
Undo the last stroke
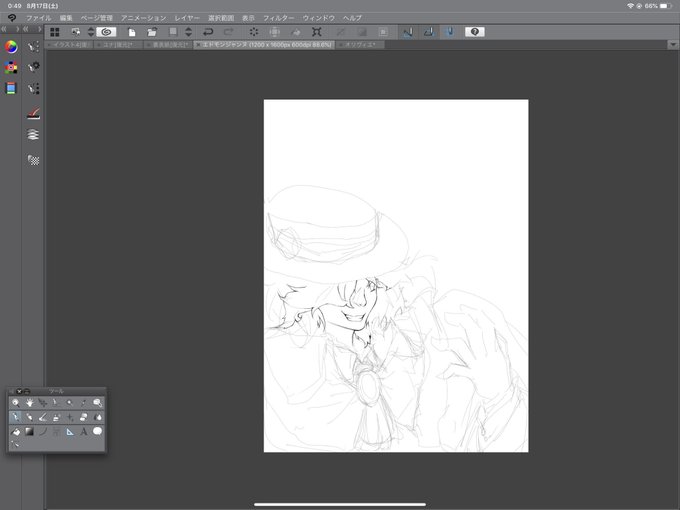[x=208, y=32]
